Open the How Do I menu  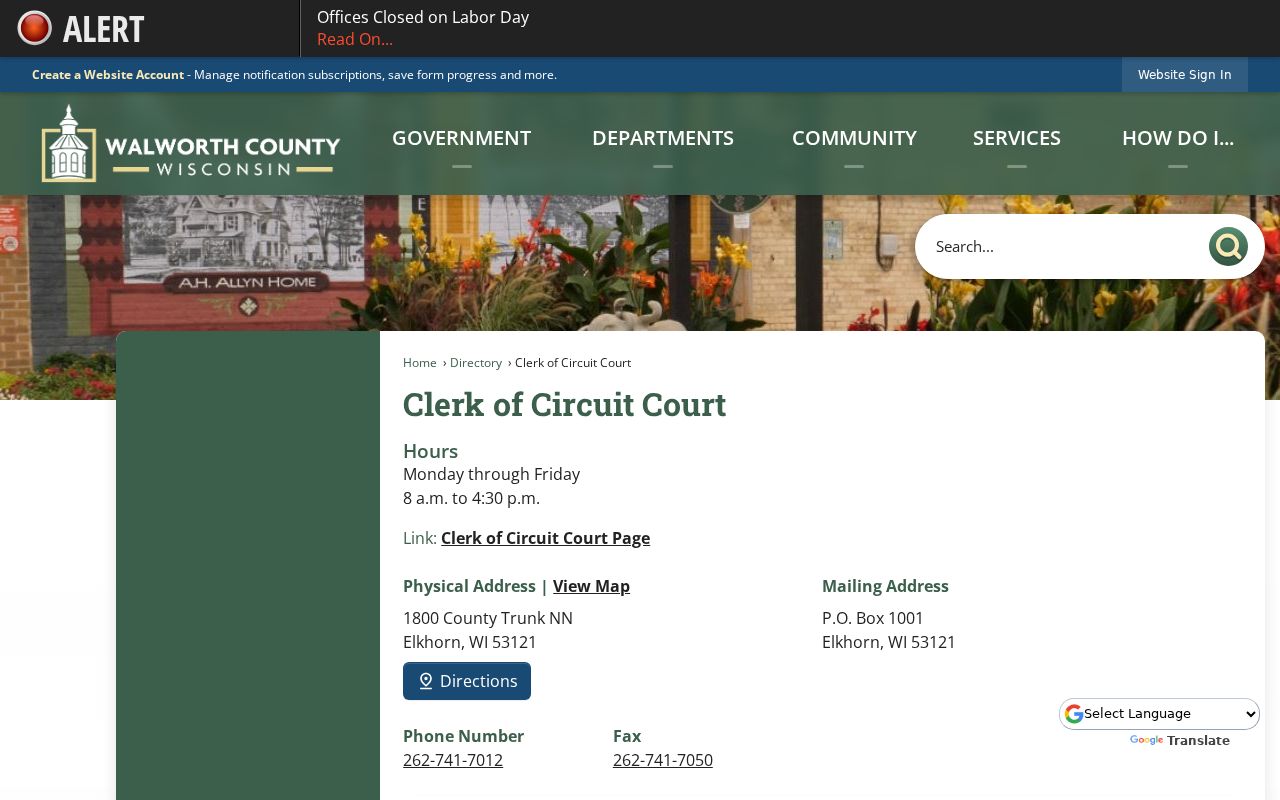tap(1178, 138)
